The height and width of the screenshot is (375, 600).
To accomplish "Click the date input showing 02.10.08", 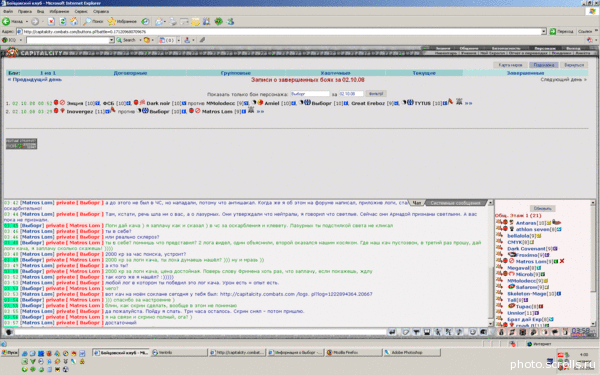I will click(x=351, y=94).
